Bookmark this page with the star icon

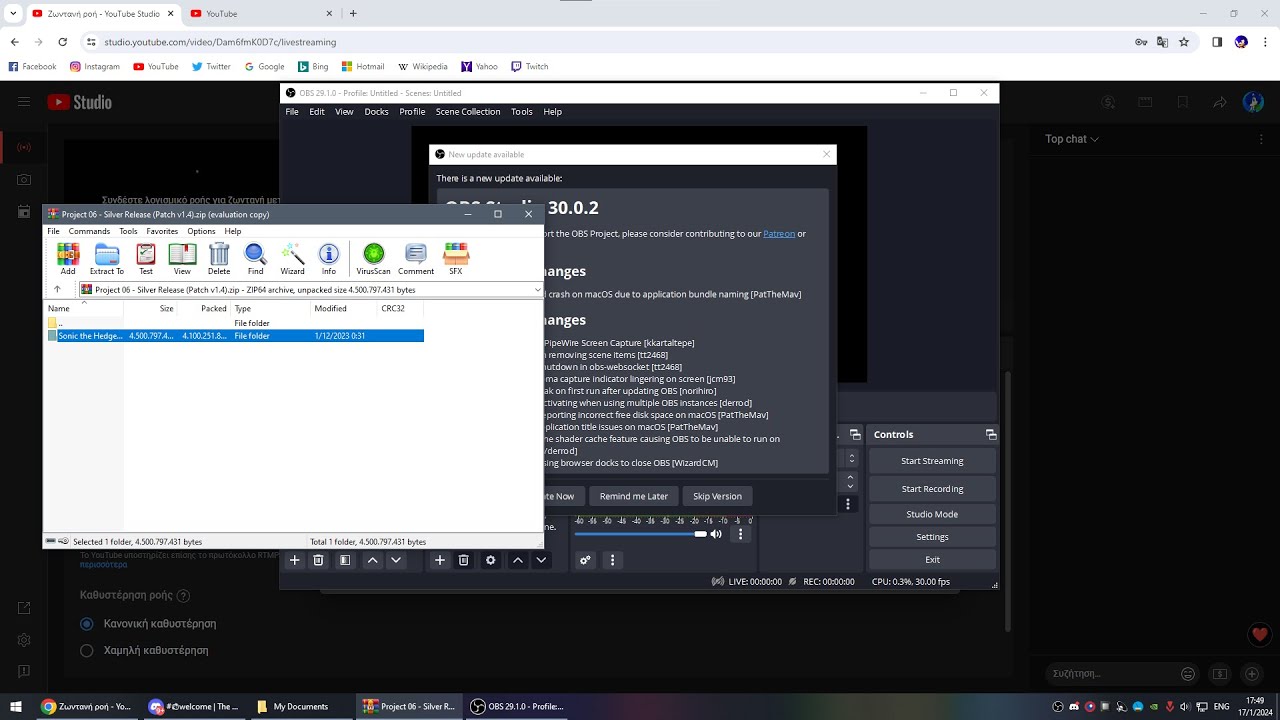pyautogui.click(x=1184, y=42)
